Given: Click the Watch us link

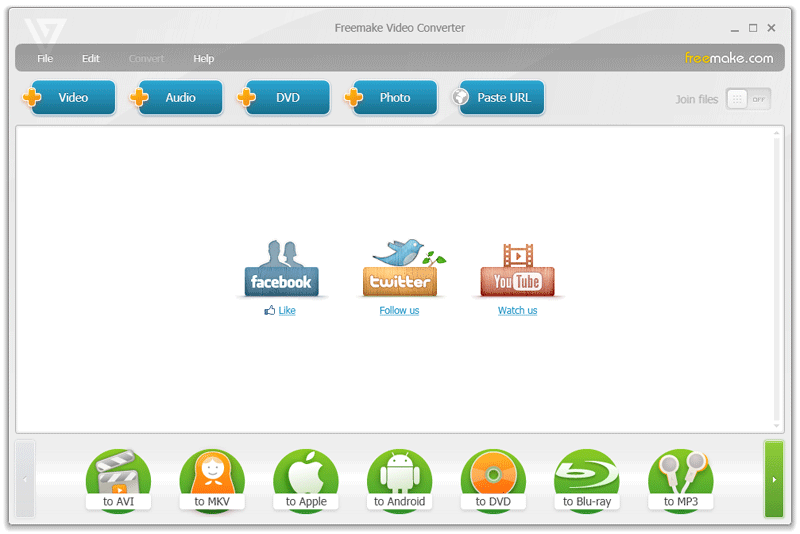Looking at the screenshot, I should point(517,310).
